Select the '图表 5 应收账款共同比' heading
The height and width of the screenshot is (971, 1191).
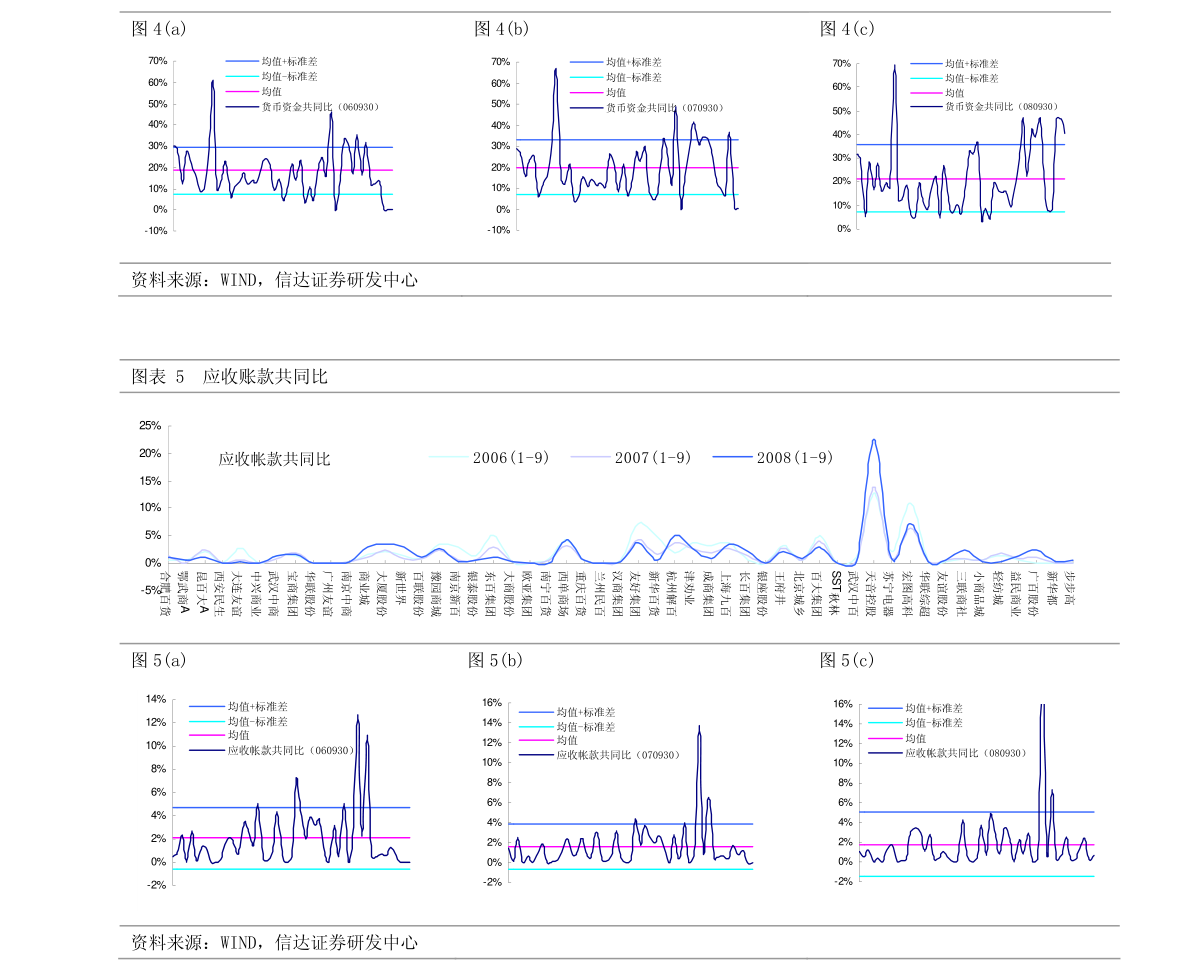click(229, 376)
